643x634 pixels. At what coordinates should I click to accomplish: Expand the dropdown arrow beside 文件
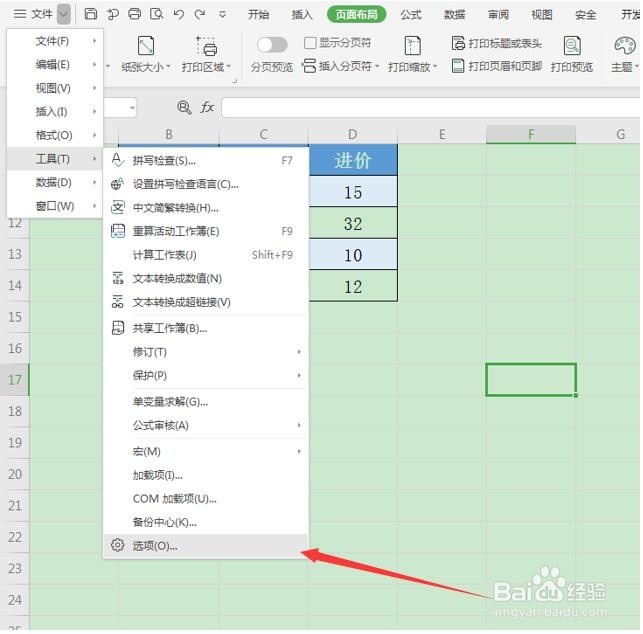[x=64, y=14]
